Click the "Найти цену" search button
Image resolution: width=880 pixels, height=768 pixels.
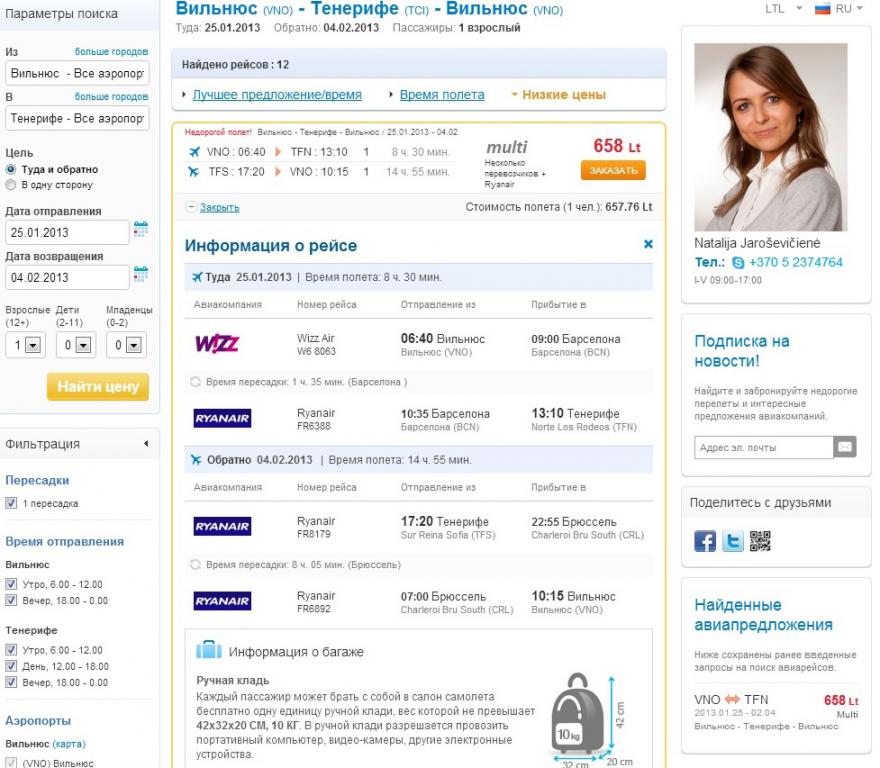(98, 387)
